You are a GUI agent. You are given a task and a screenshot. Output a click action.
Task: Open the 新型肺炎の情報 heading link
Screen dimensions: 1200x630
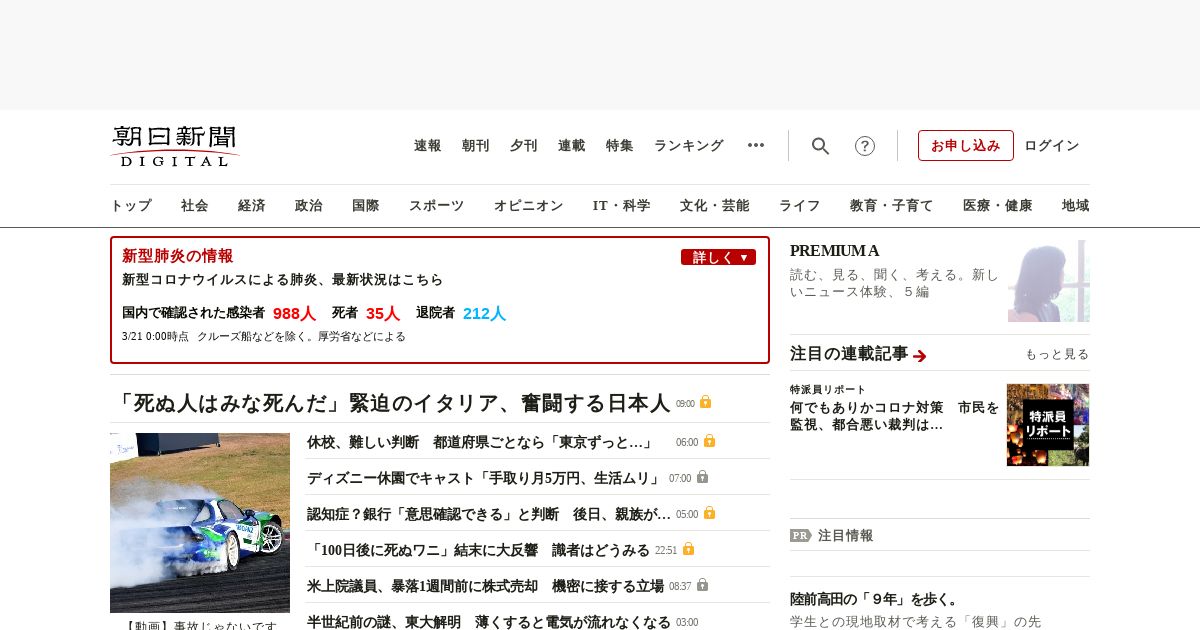[x=178, y=256]
